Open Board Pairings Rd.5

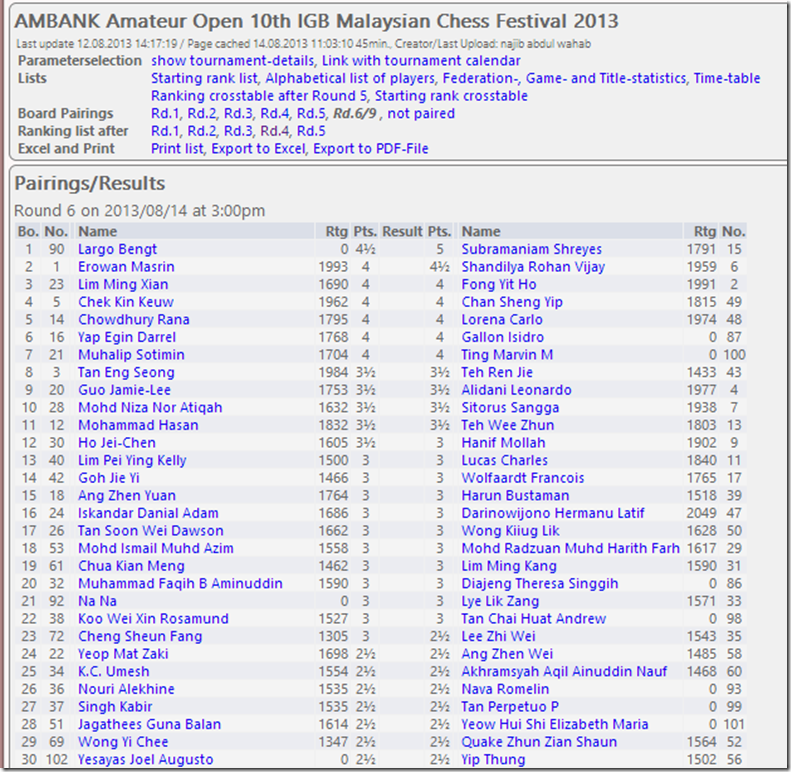tap(311, 114)
